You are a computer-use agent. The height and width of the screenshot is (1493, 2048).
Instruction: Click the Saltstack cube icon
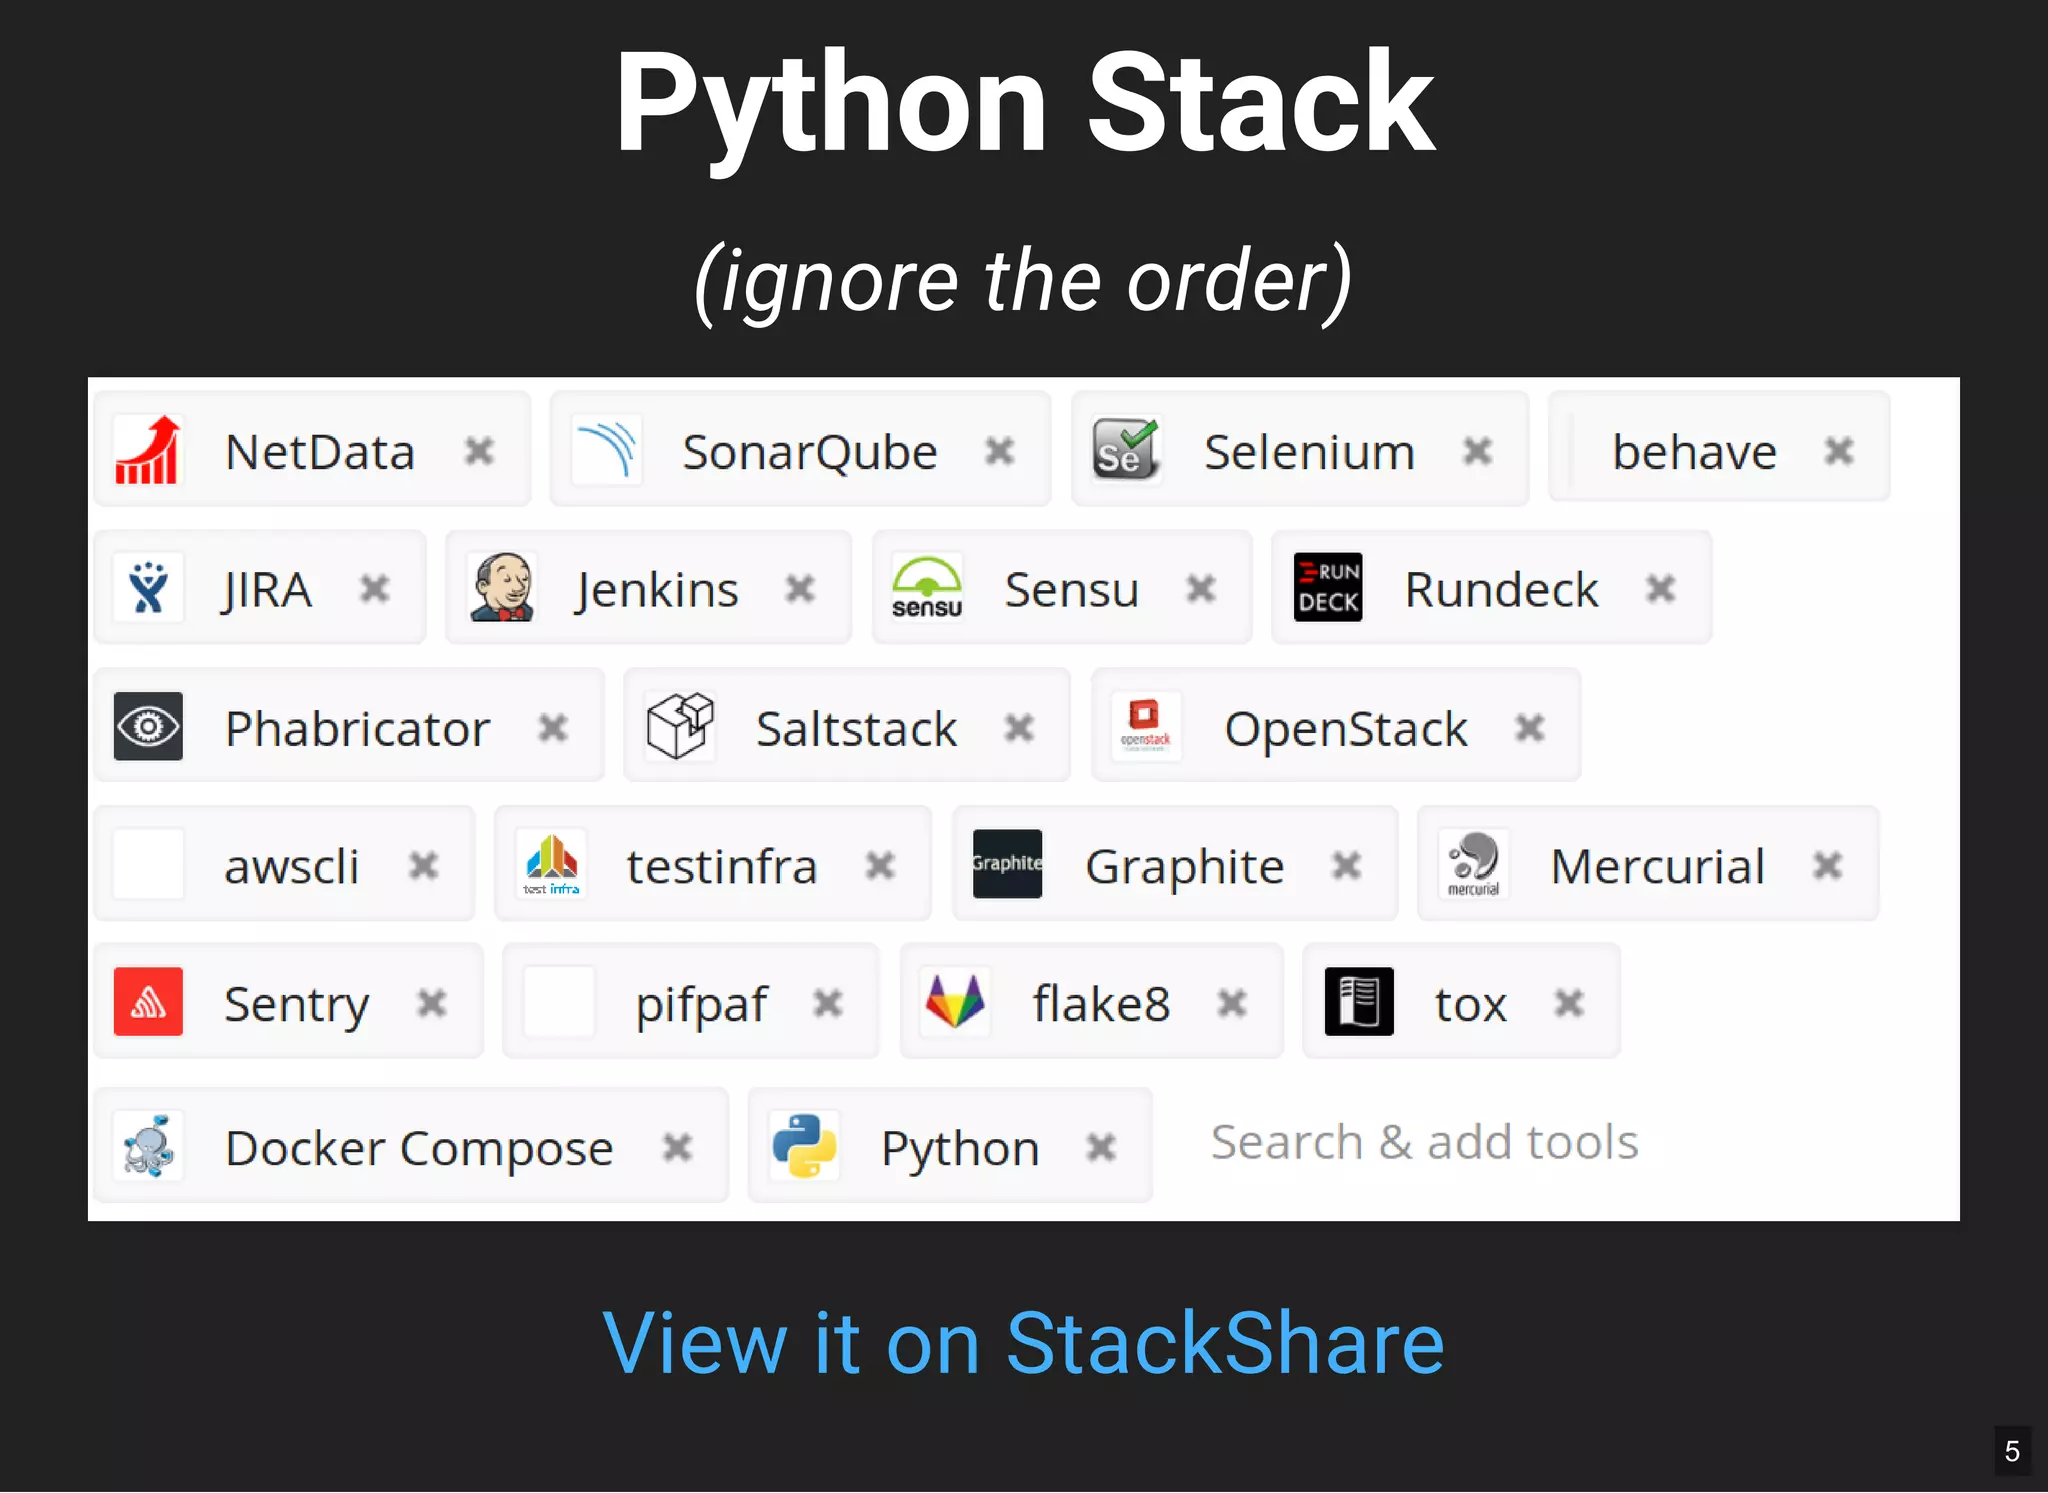680,726
